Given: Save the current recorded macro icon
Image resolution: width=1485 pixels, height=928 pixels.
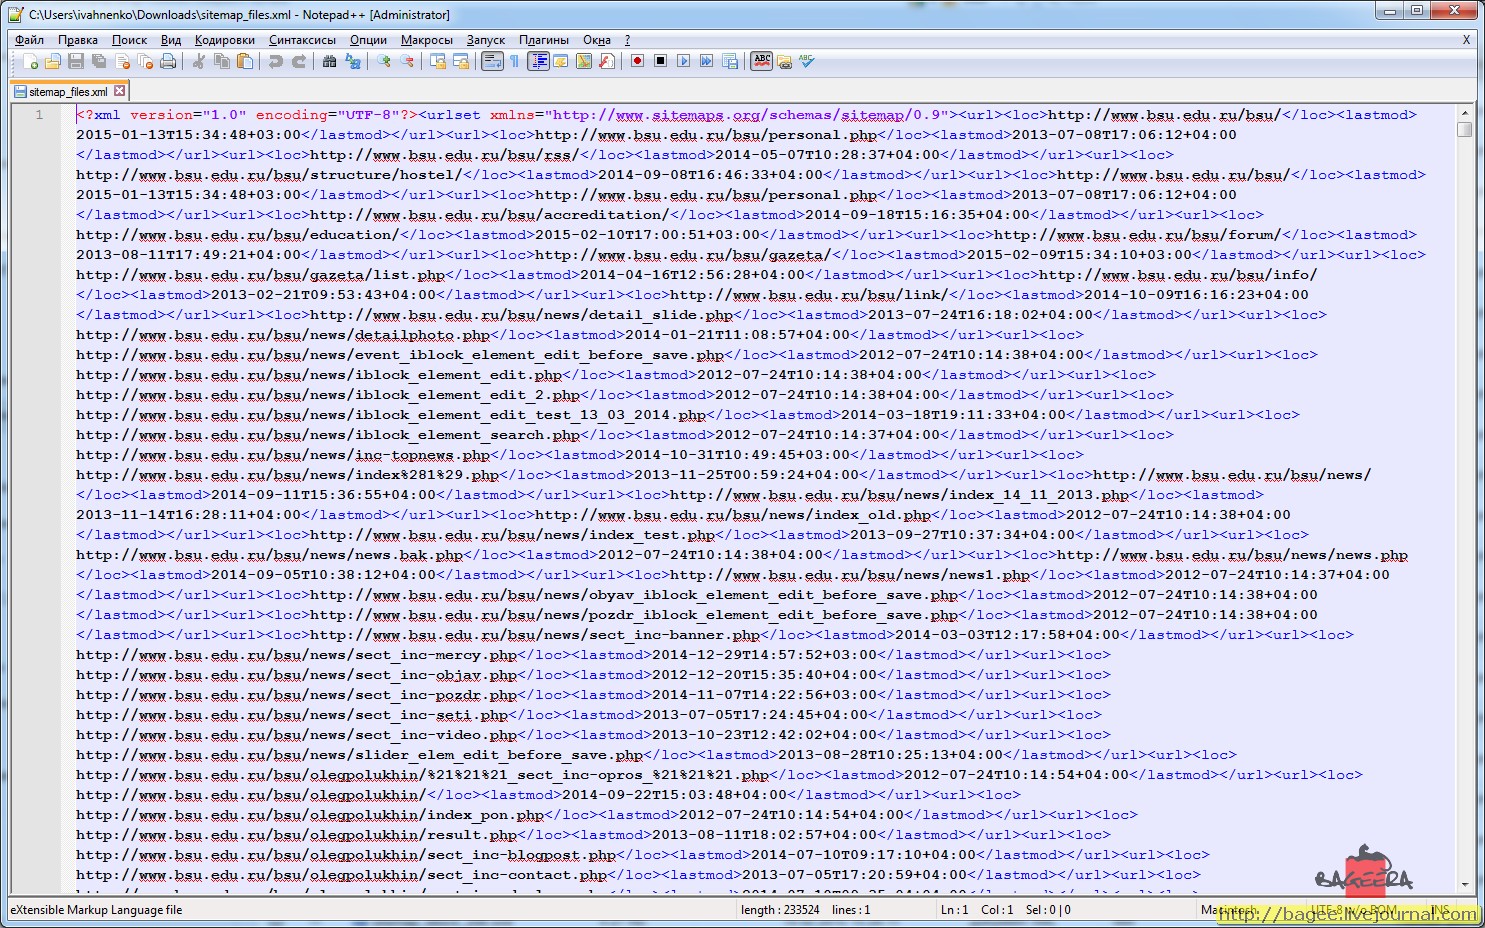Looking at the screenshot, I should (x=729, y=61).
